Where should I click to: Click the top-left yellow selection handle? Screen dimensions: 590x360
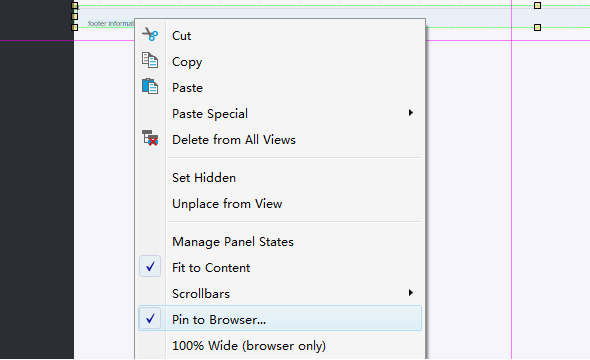[x=75, y=6]
